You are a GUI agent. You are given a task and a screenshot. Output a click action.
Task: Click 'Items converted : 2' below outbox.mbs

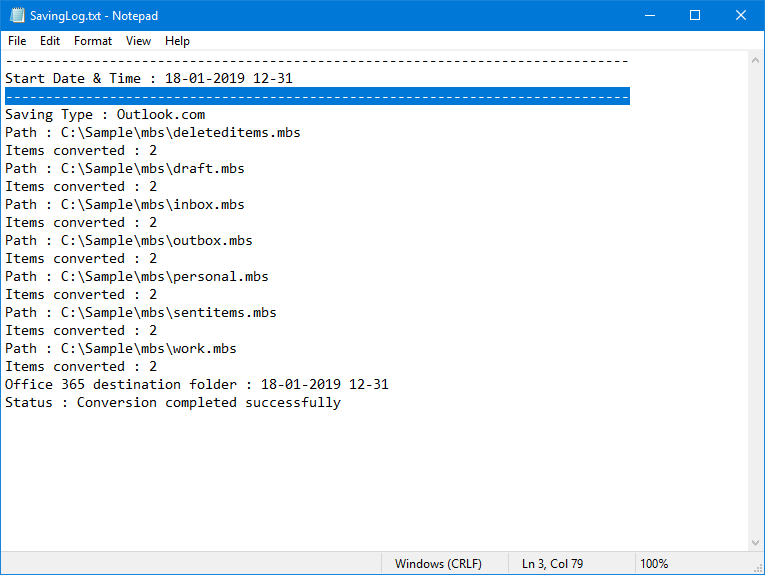(x=81, y=258)
